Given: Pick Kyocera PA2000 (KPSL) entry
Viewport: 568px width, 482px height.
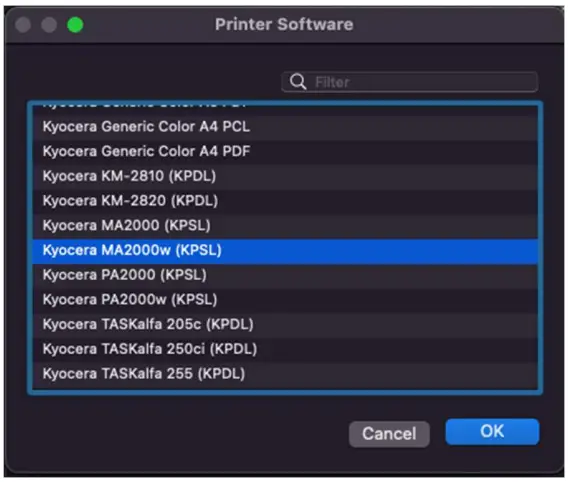Looking at the screenshot, I should (285, 275).
